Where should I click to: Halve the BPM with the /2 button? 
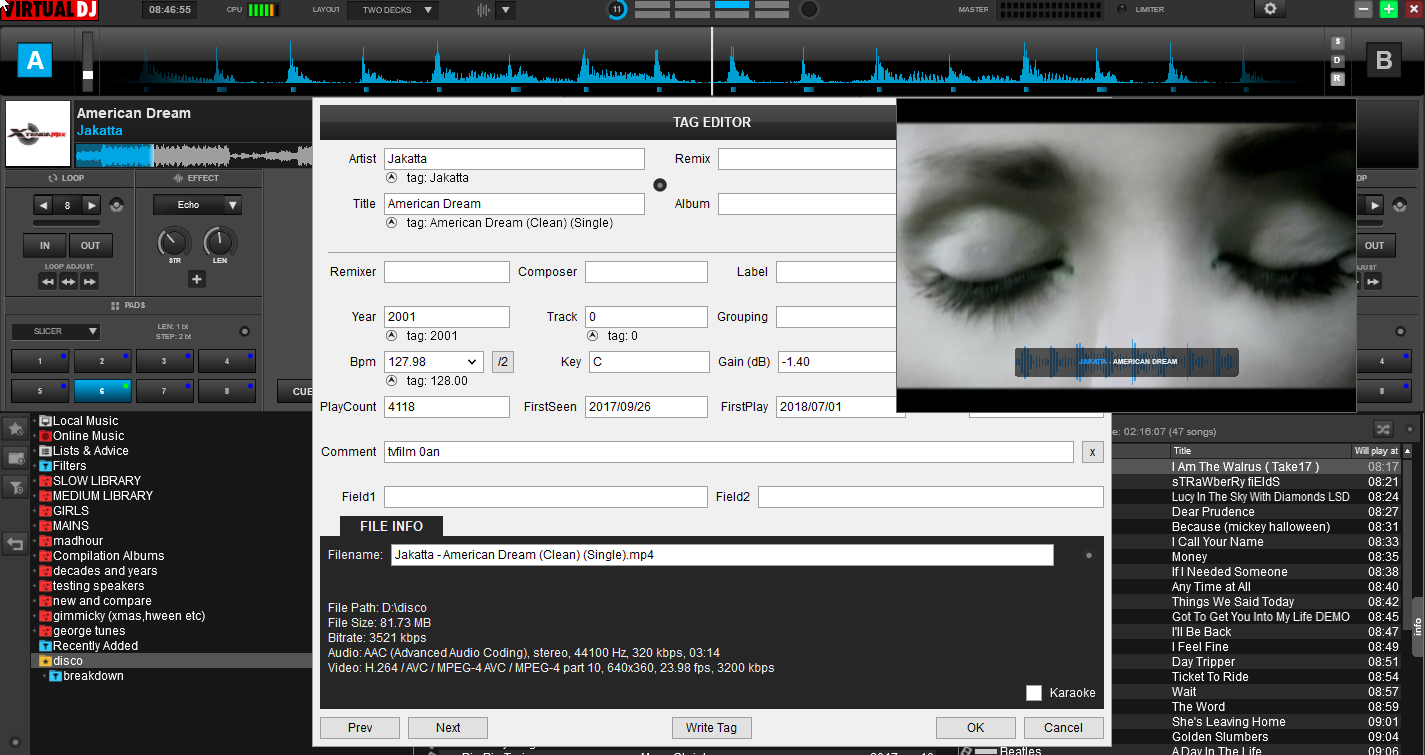(x=503, y=362)
